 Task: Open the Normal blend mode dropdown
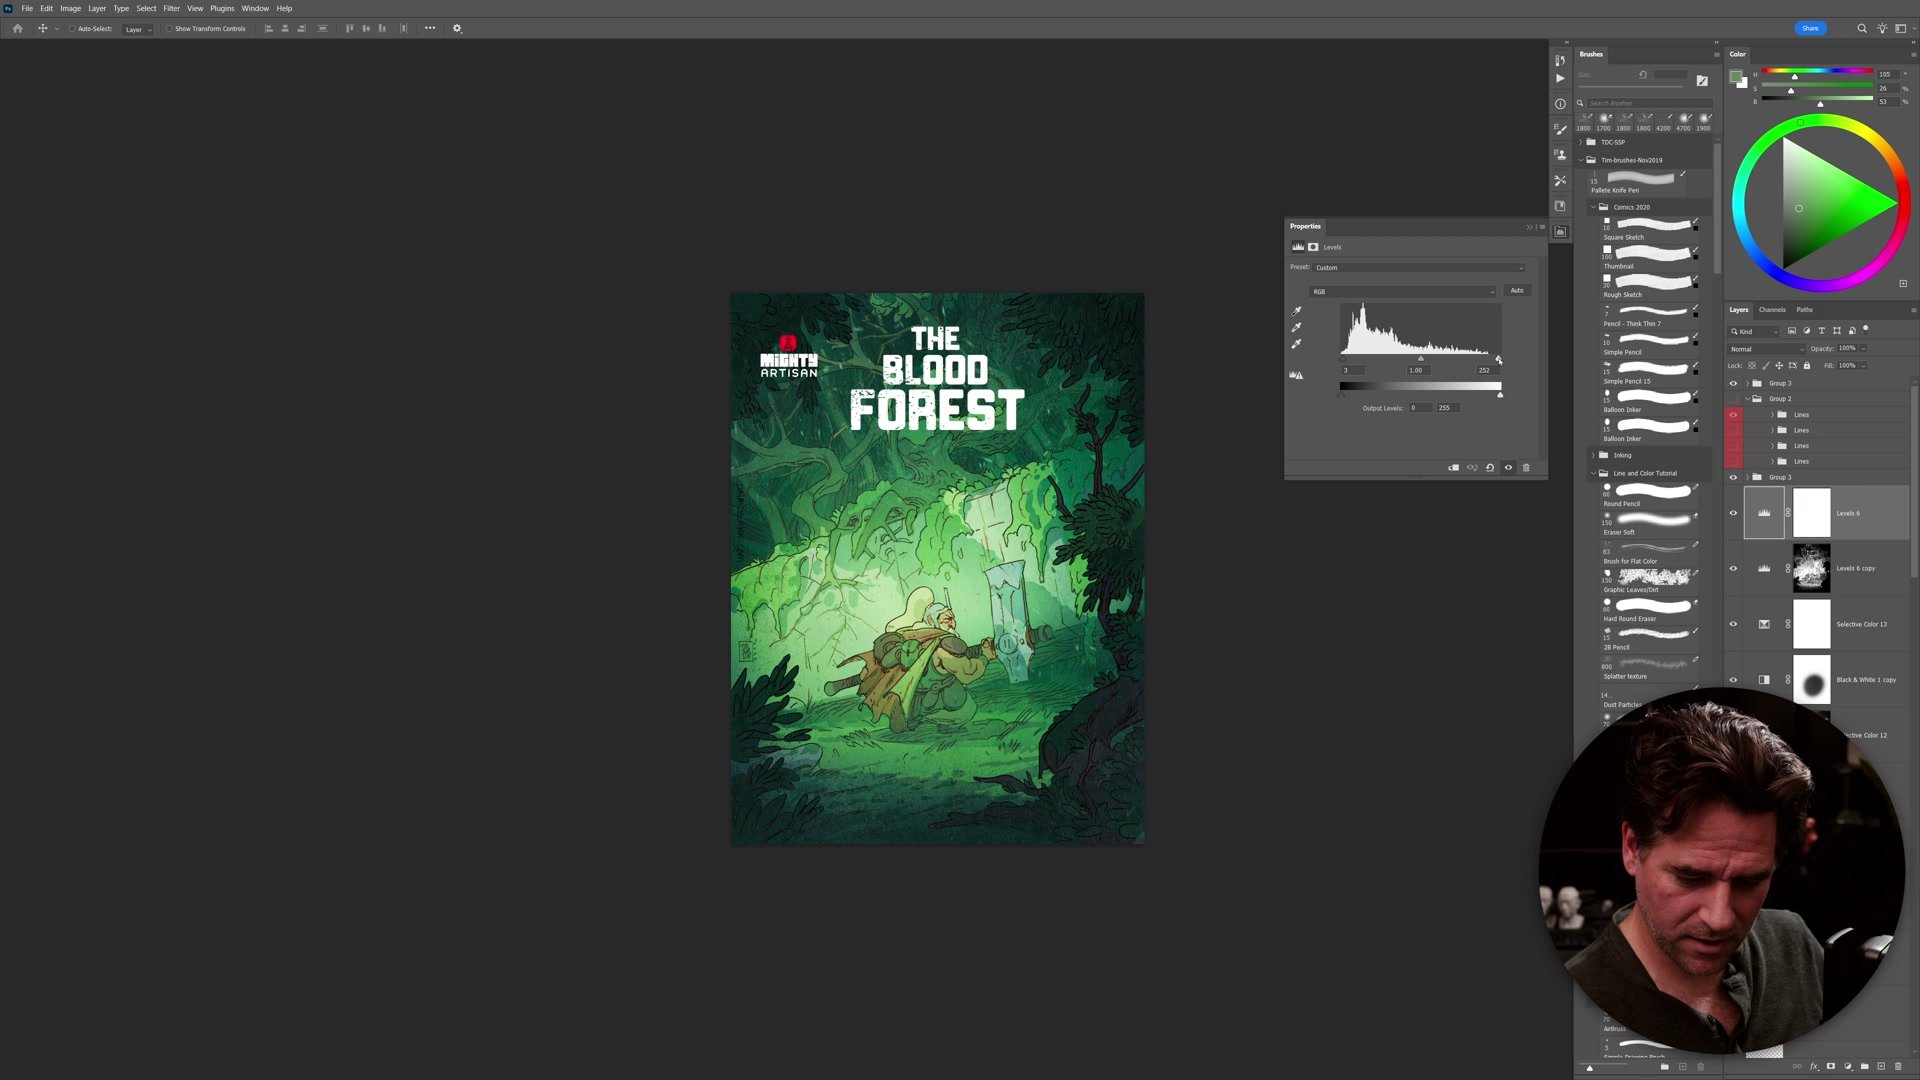coord(1767,349)
